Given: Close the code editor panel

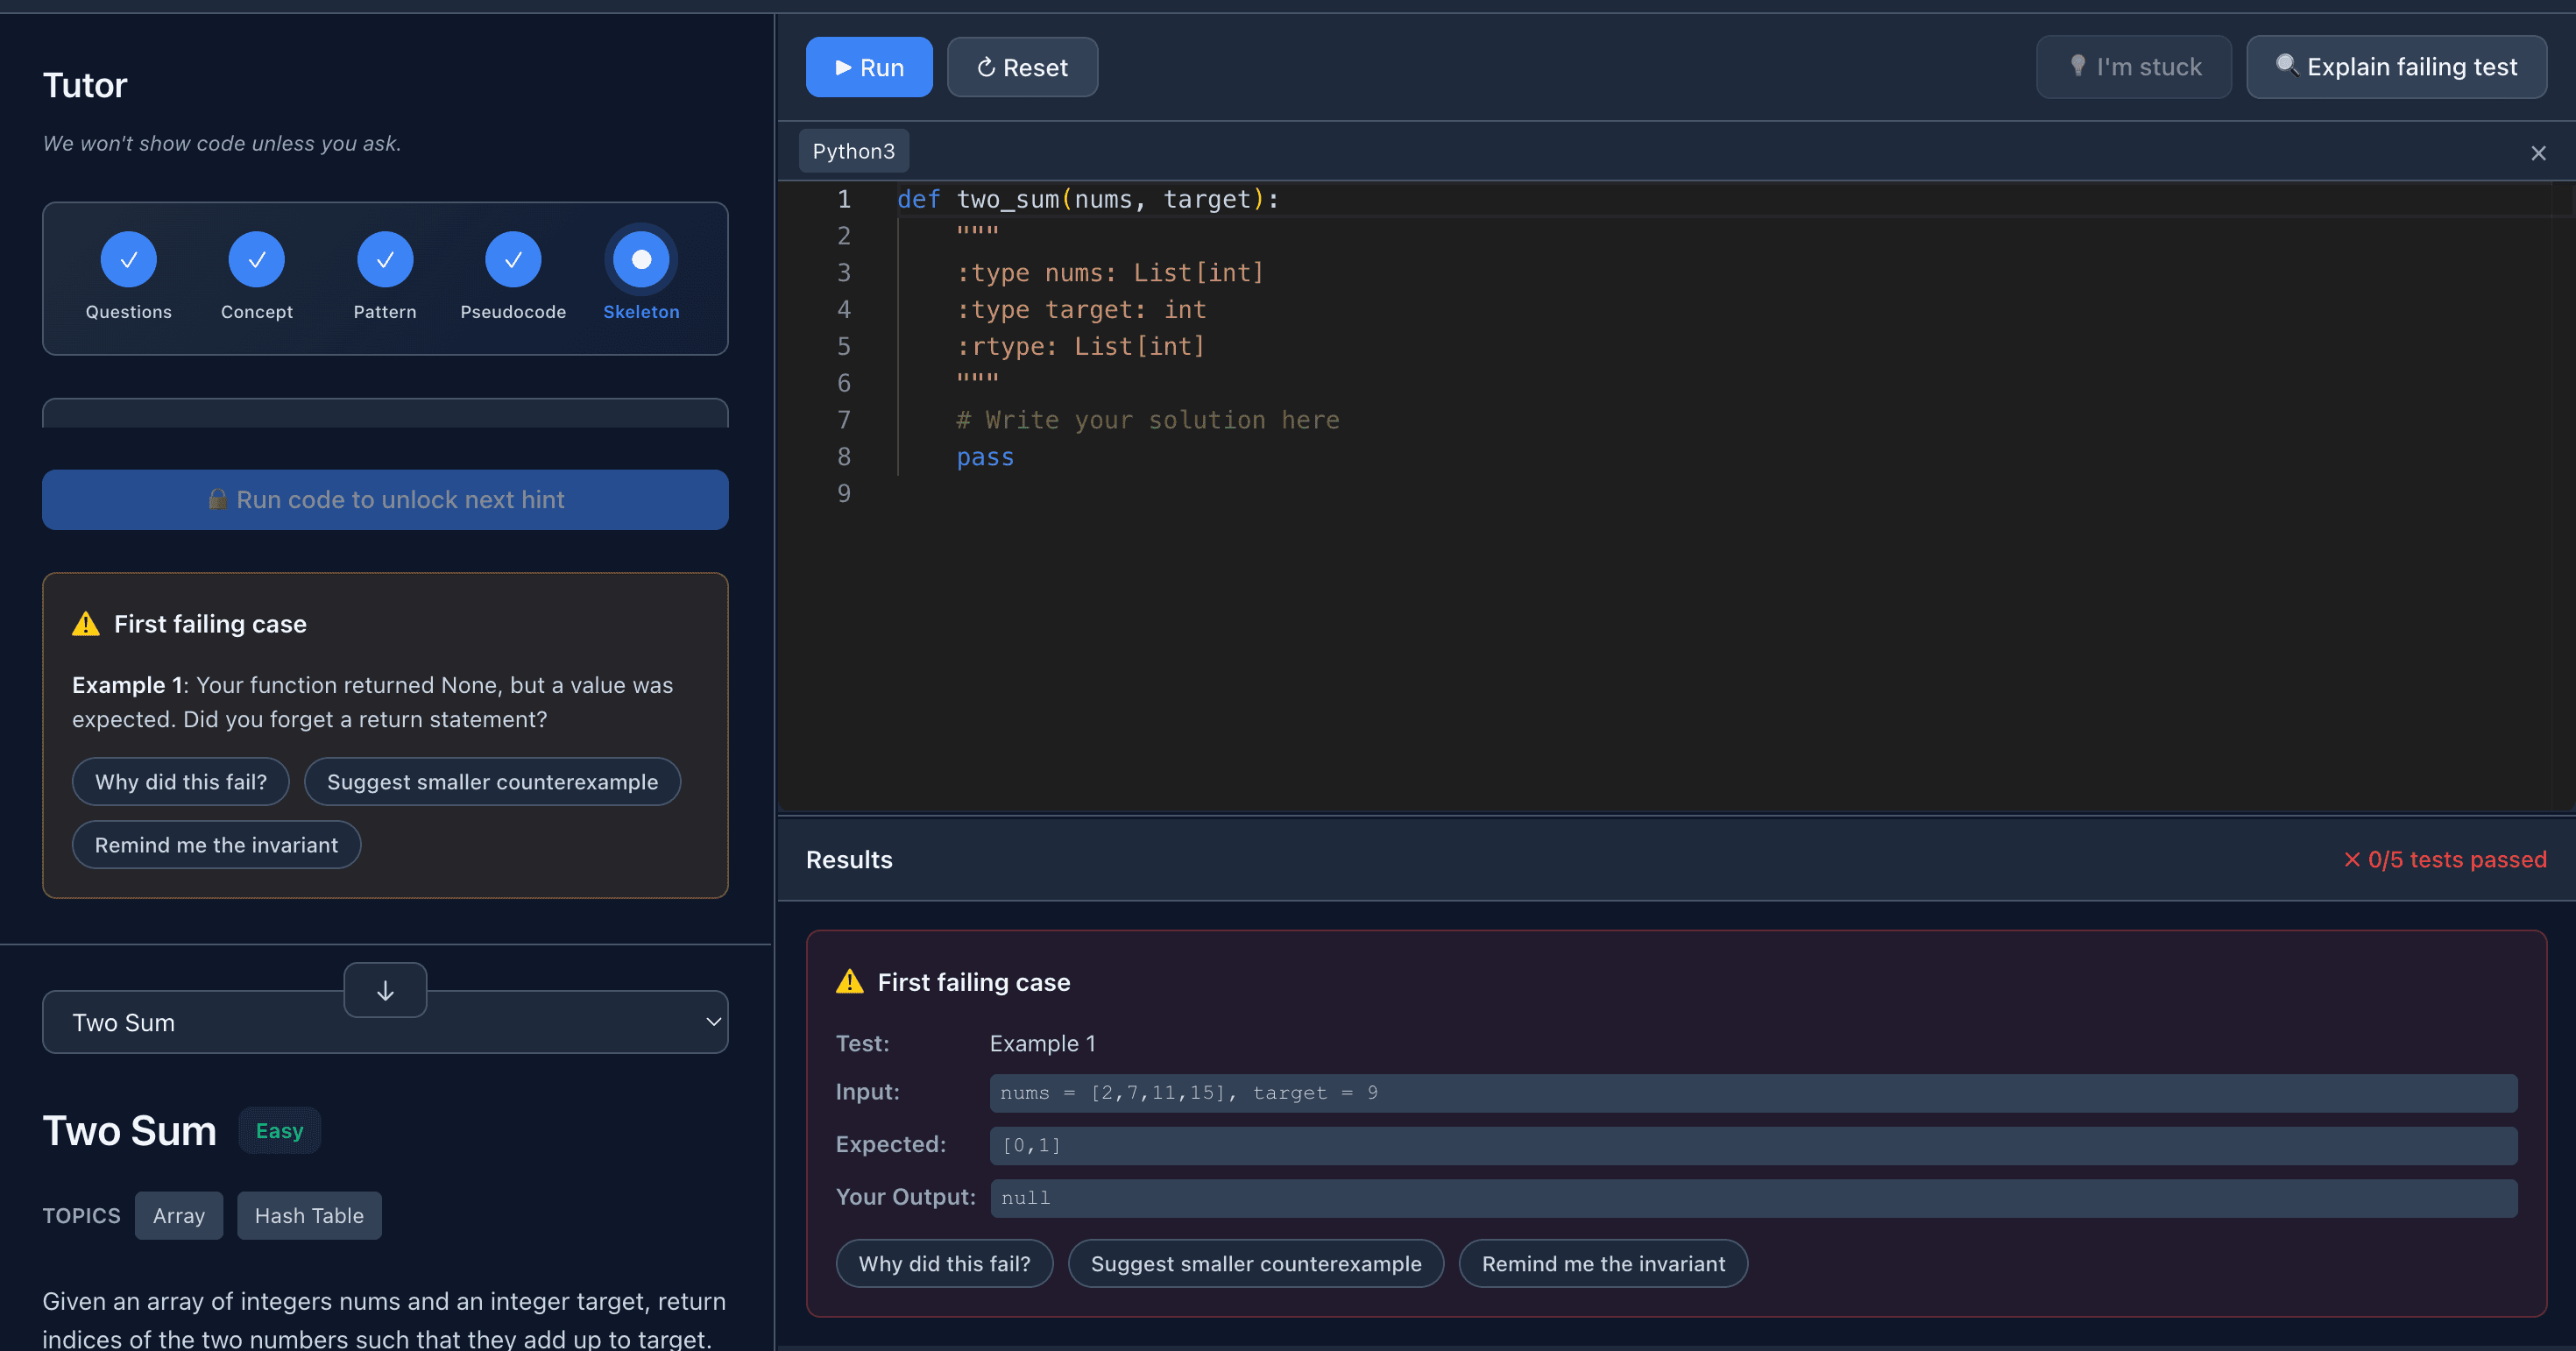Looking at the screenshot, I should (x=2539, y=152).
